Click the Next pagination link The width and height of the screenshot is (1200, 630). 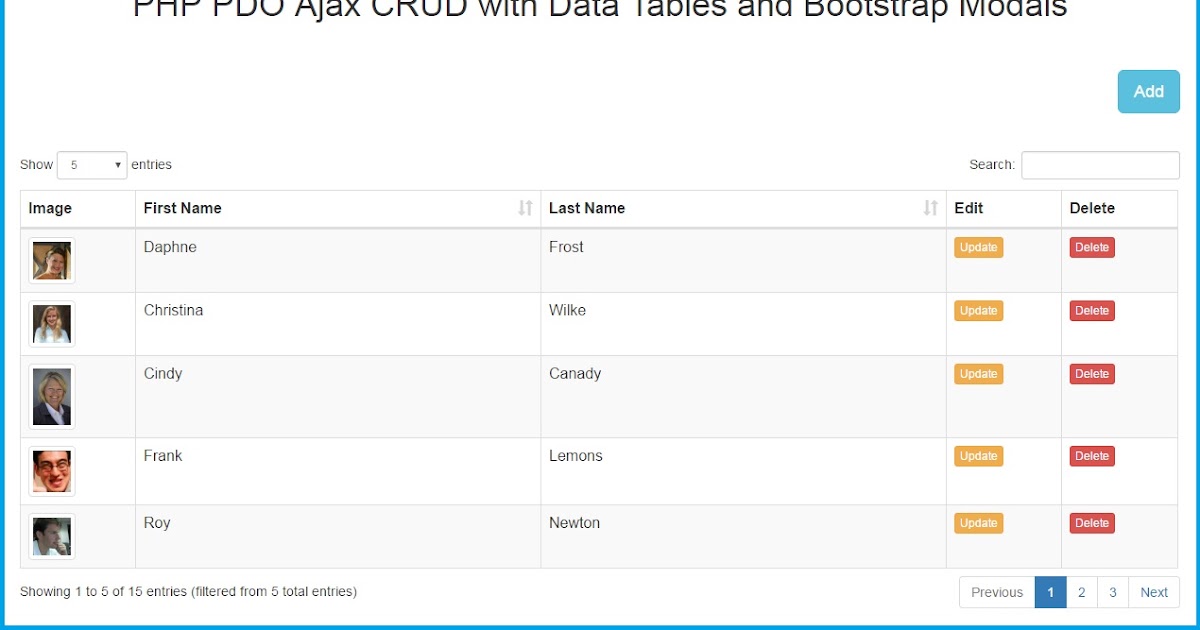(x=1154, y=592)
